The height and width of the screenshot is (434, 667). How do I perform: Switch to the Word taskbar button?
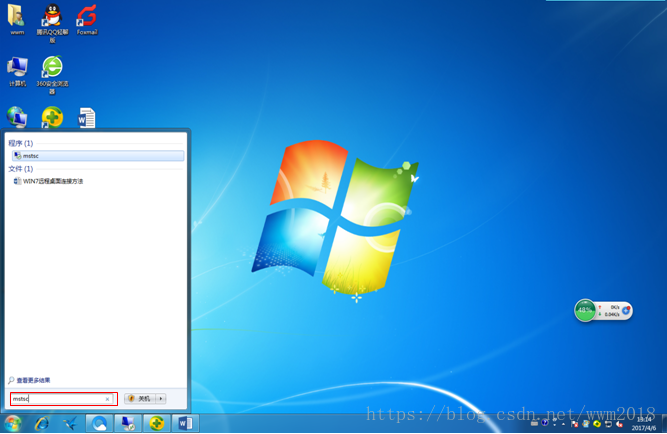coord(185,423)
